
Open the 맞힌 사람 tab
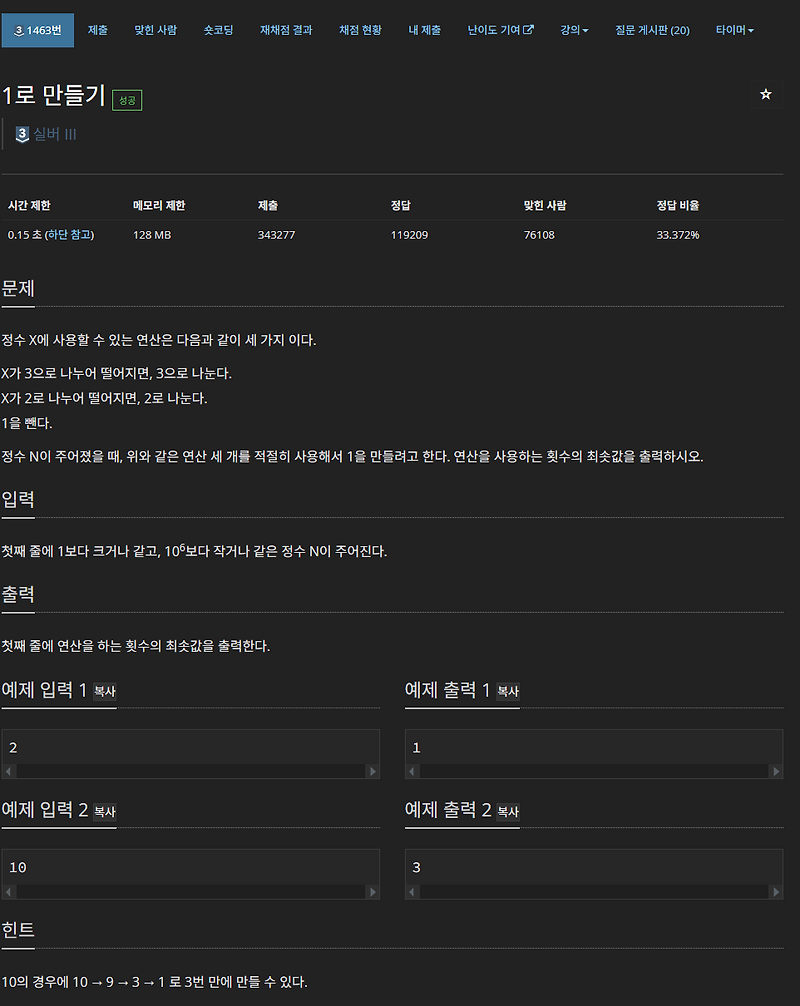(155, 30)
